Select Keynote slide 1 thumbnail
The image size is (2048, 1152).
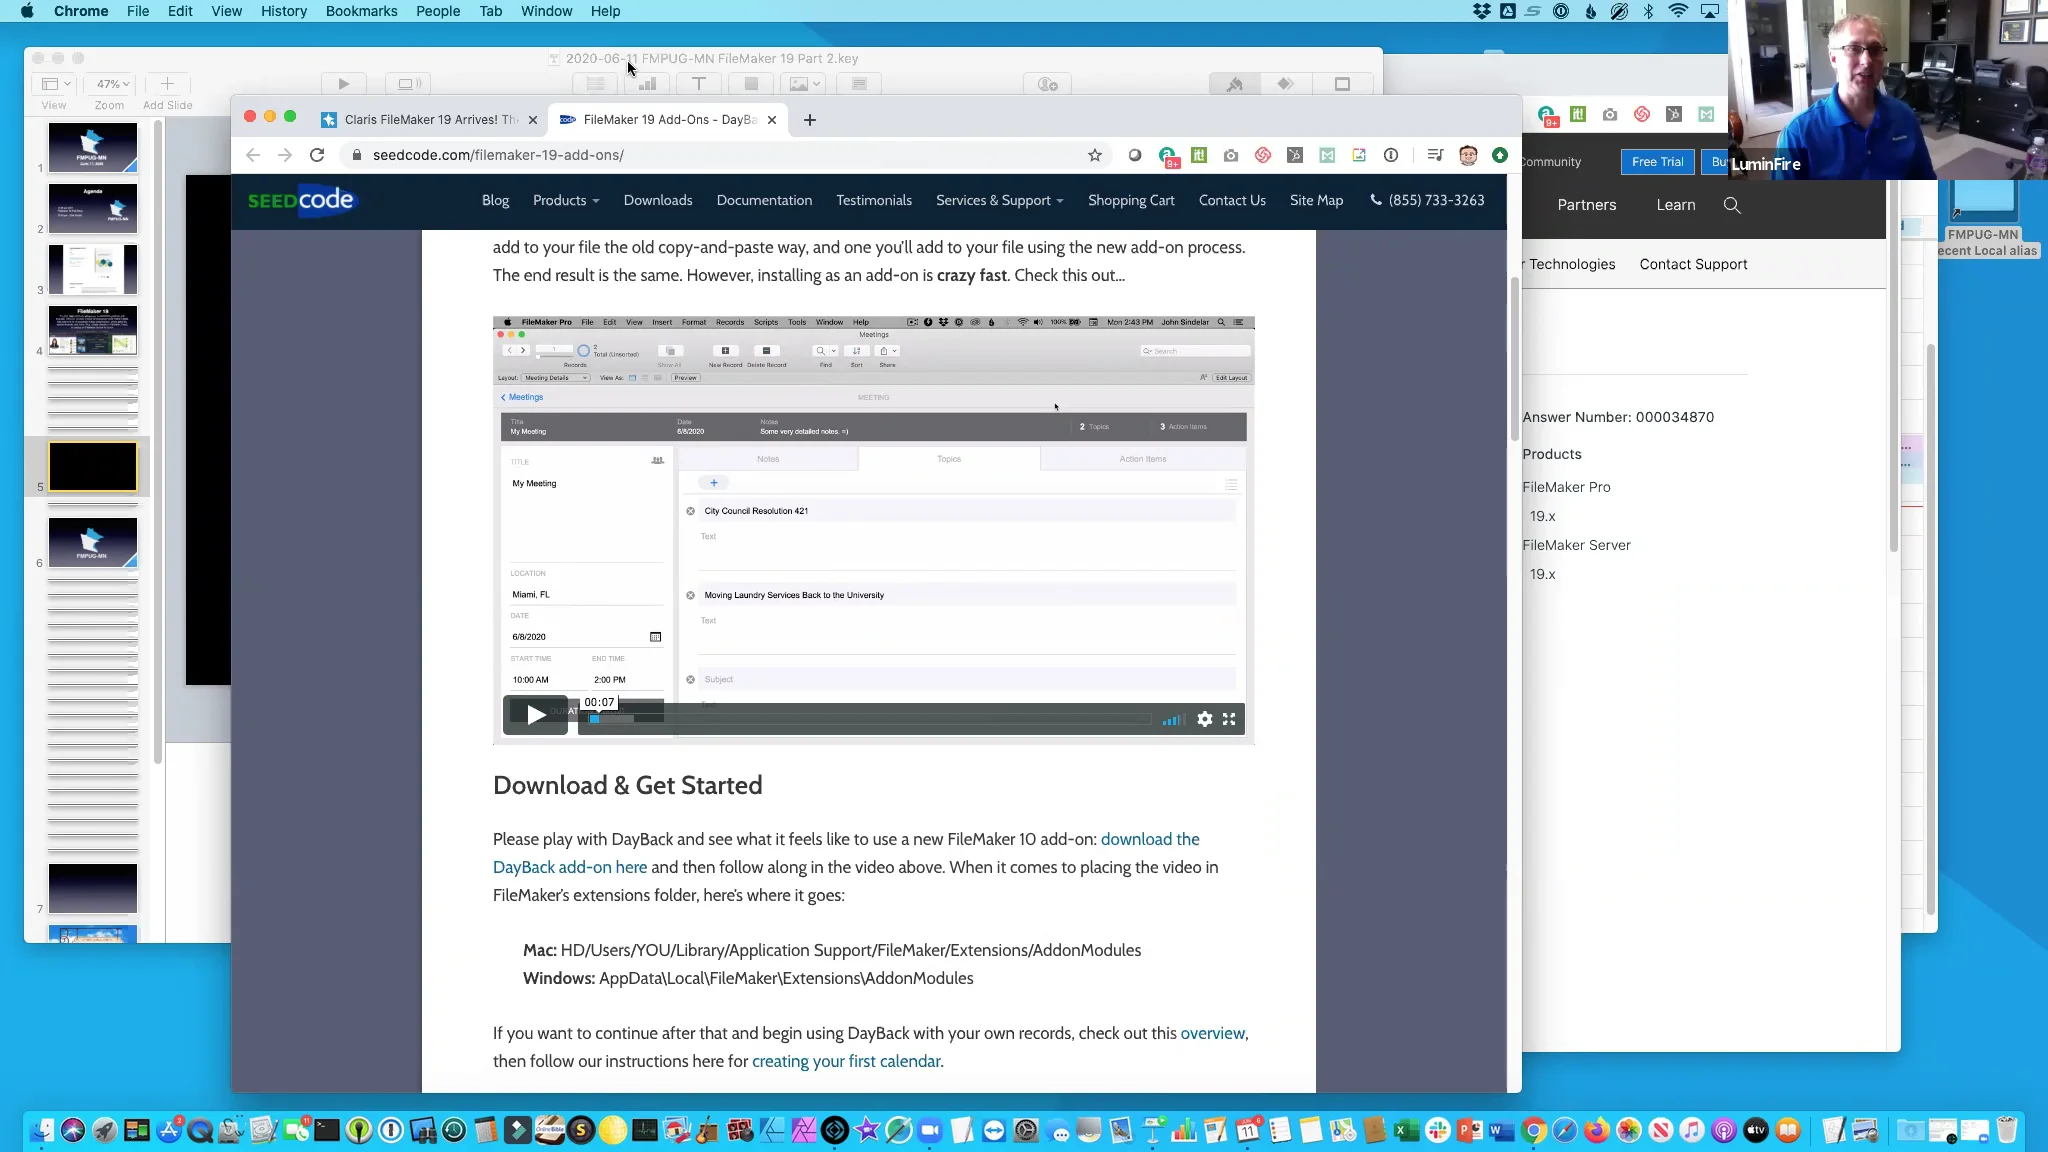(x=93, y=148)
